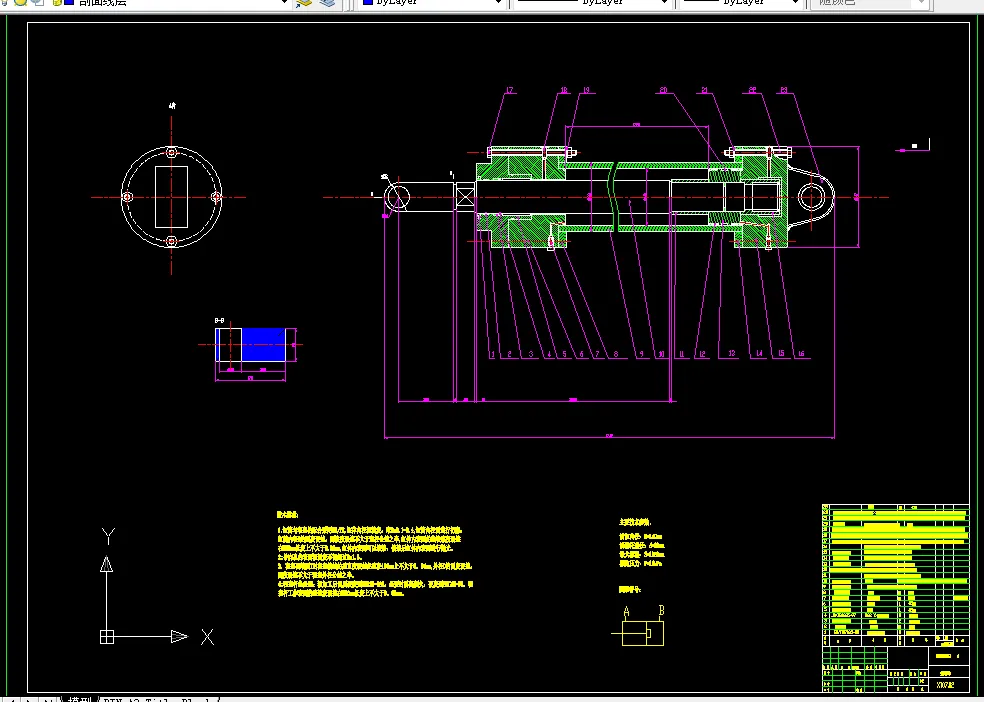Toggle the layer lock icon in layer box
Viewport: 984px width, 702px height.
click(56, 2)
